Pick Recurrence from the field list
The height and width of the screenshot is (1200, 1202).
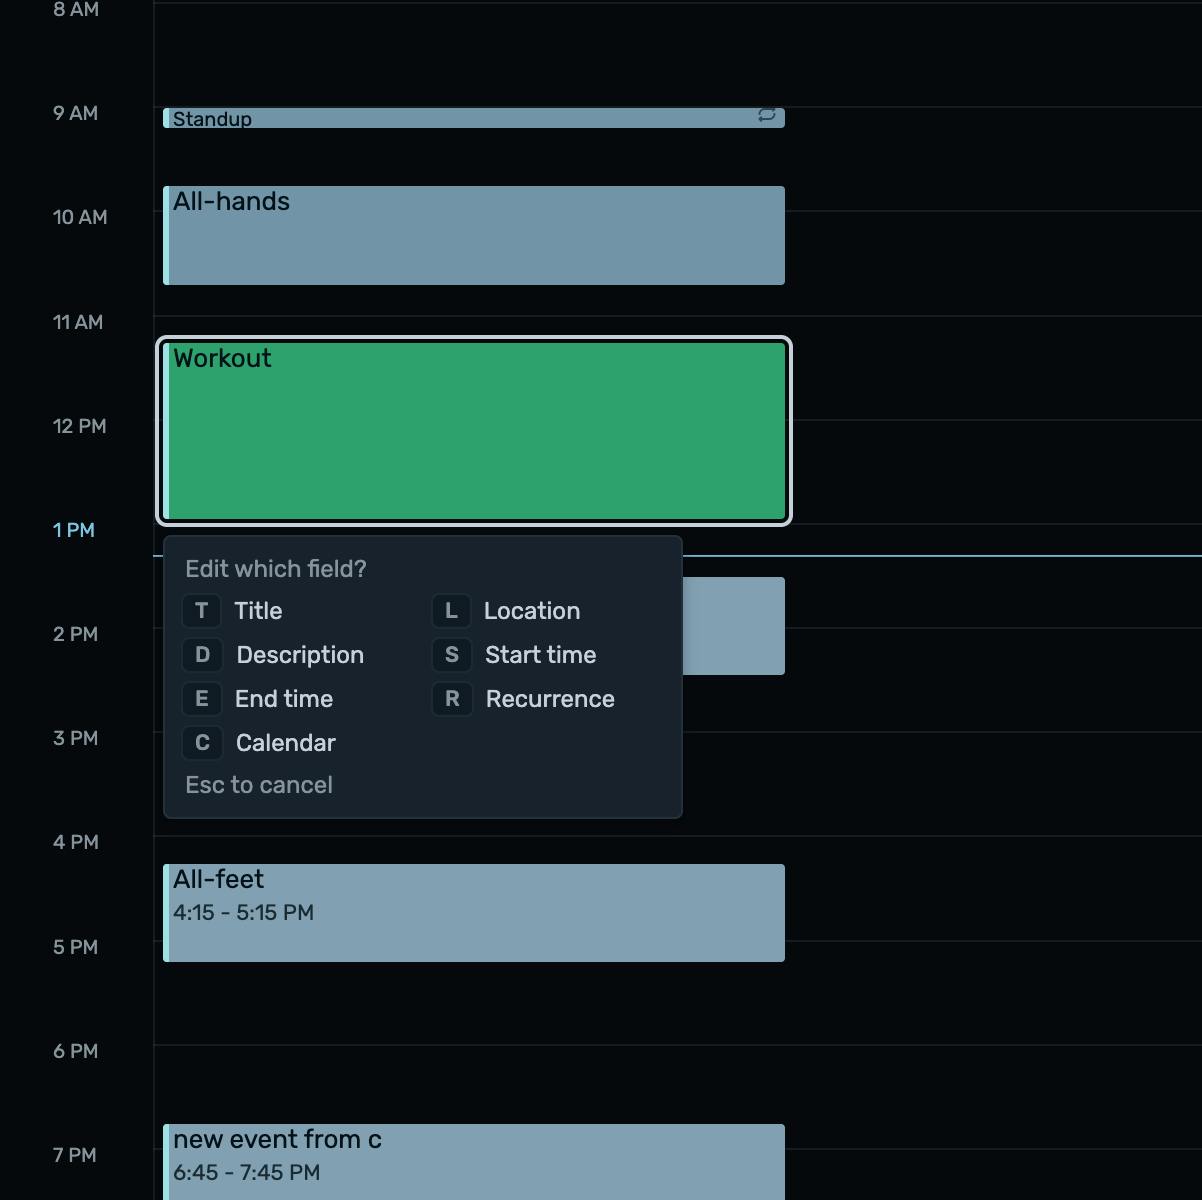click(x=550, y=699)
